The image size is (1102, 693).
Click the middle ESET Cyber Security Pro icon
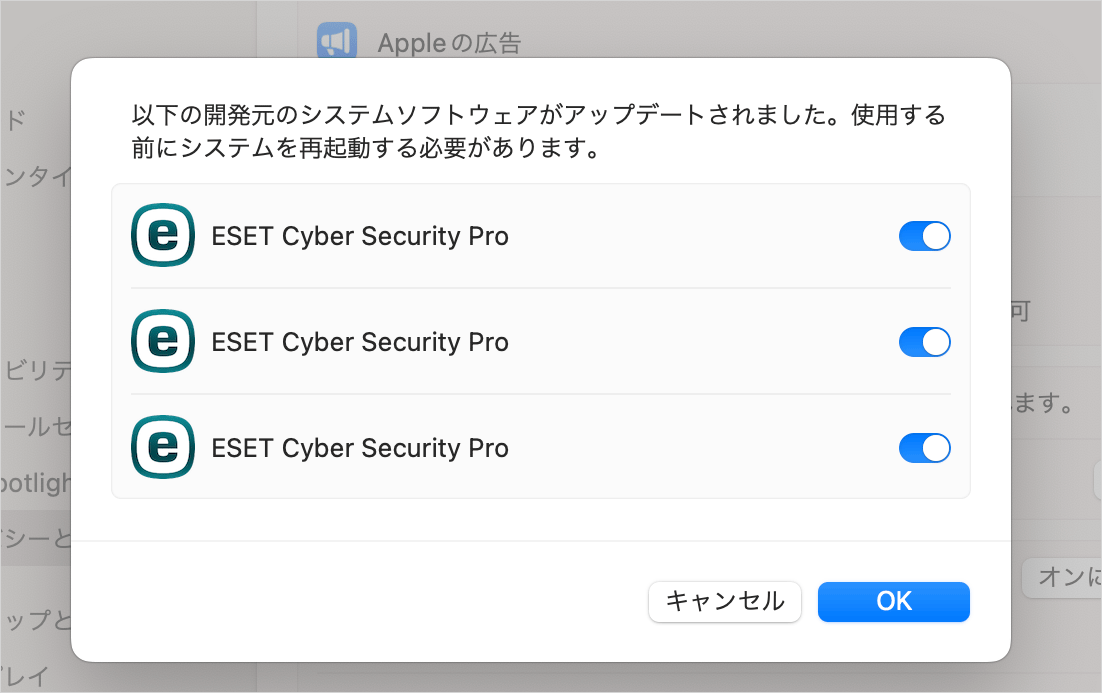(x=162, y=342)
